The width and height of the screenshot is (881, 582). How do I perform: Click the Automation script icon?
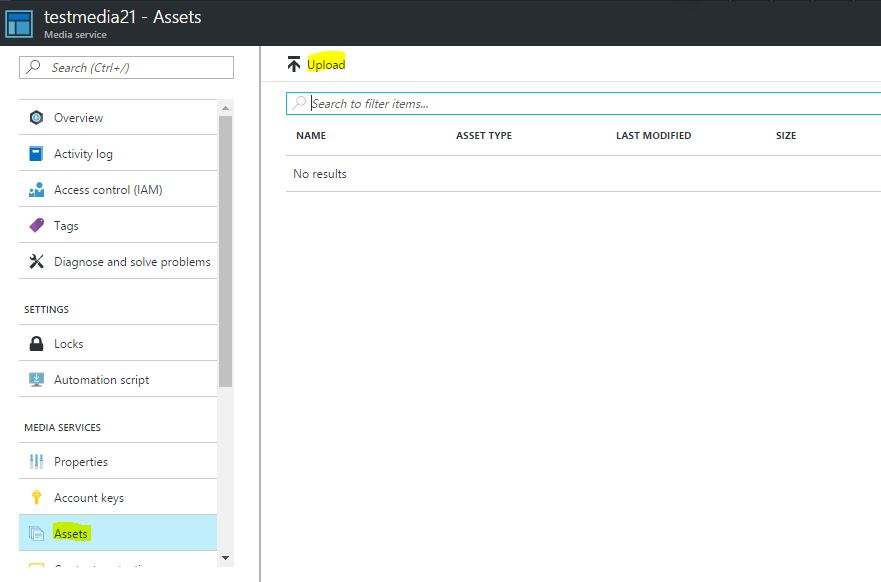(x=37, y=380)
